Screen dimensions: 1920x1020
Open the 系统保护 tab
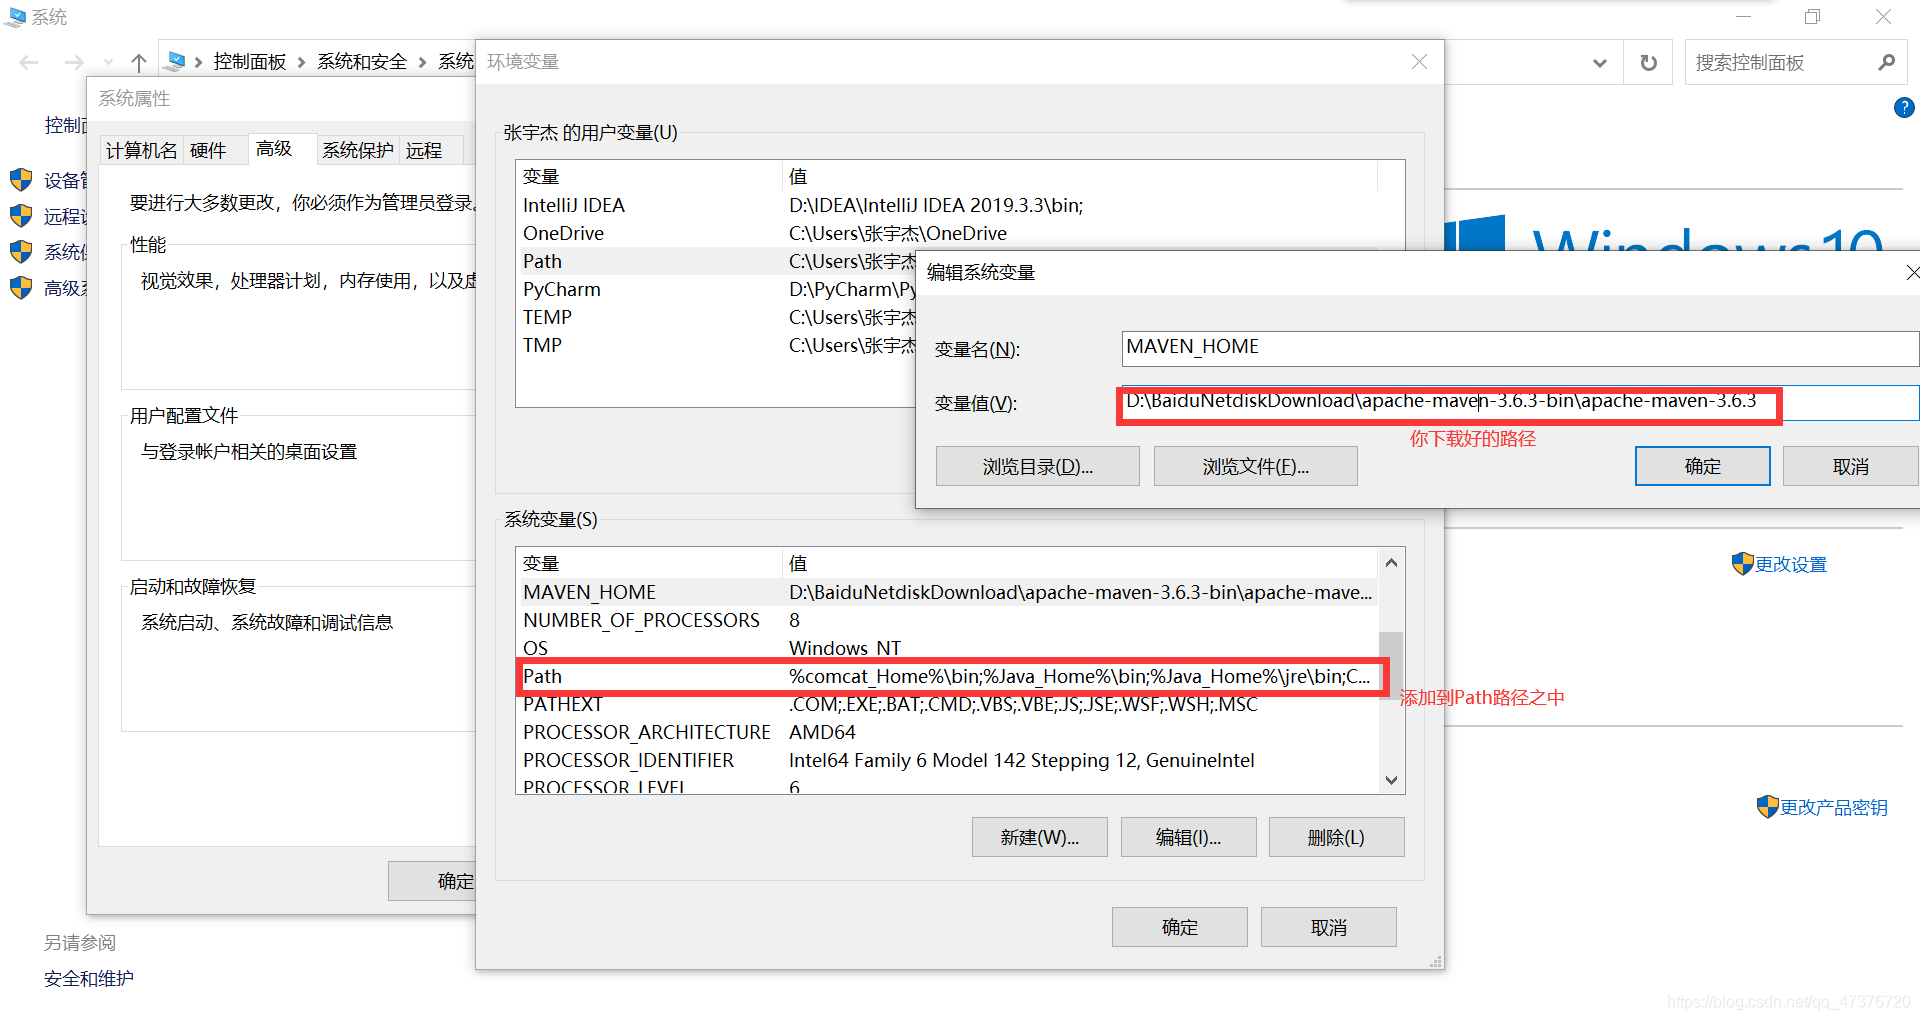coord(358,150)
